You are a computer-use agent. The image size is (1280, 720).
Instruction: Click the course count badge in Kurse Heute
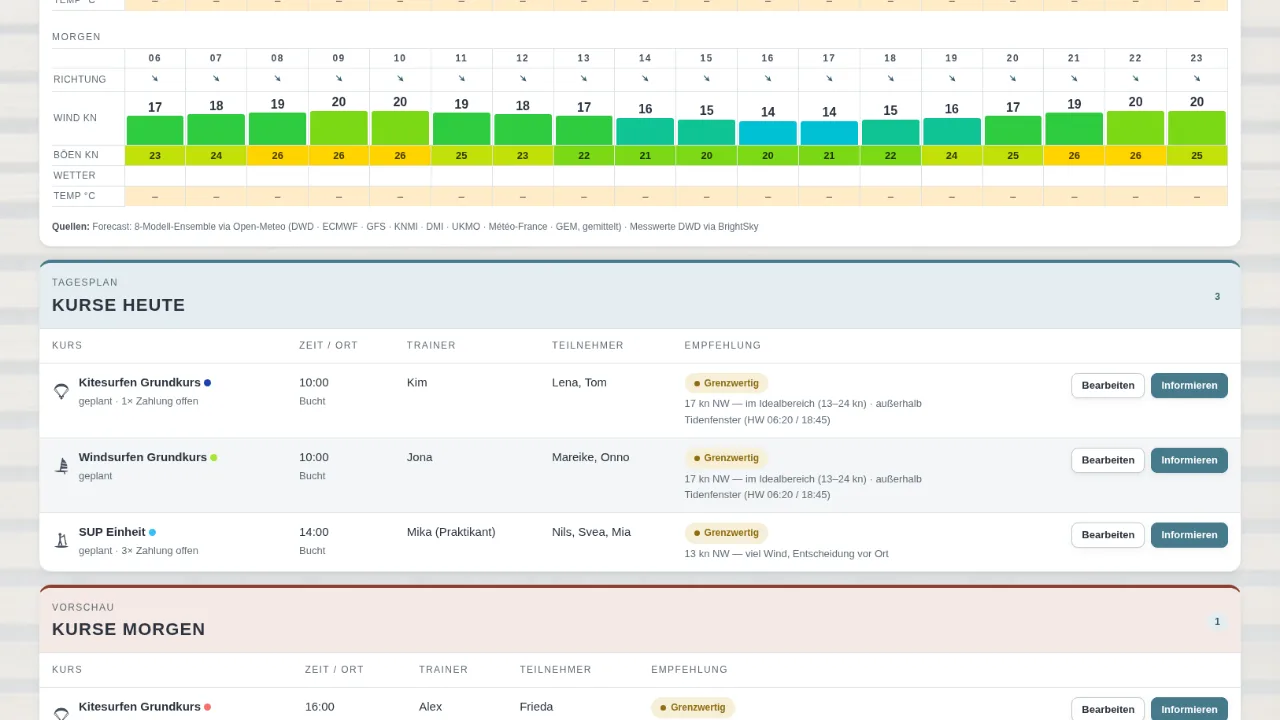pyautogui.click(x=1217, y=296)
